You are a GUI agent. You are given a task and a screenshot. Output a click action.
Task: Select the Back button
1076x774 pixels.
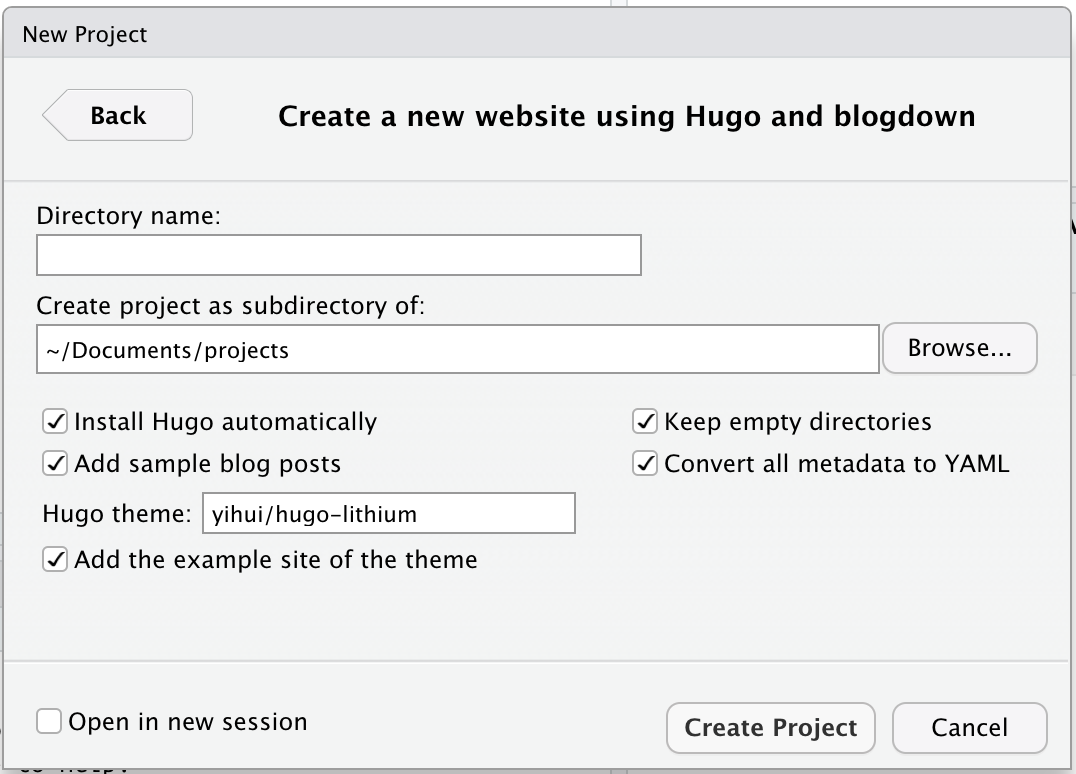[116, 115]
